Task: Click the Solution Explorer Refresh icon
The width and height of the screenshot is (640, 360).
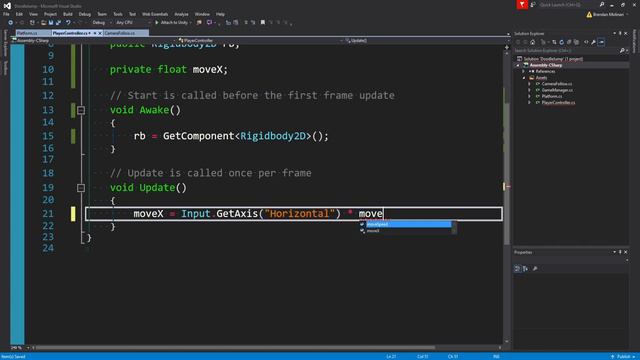Action: point(562,42)
